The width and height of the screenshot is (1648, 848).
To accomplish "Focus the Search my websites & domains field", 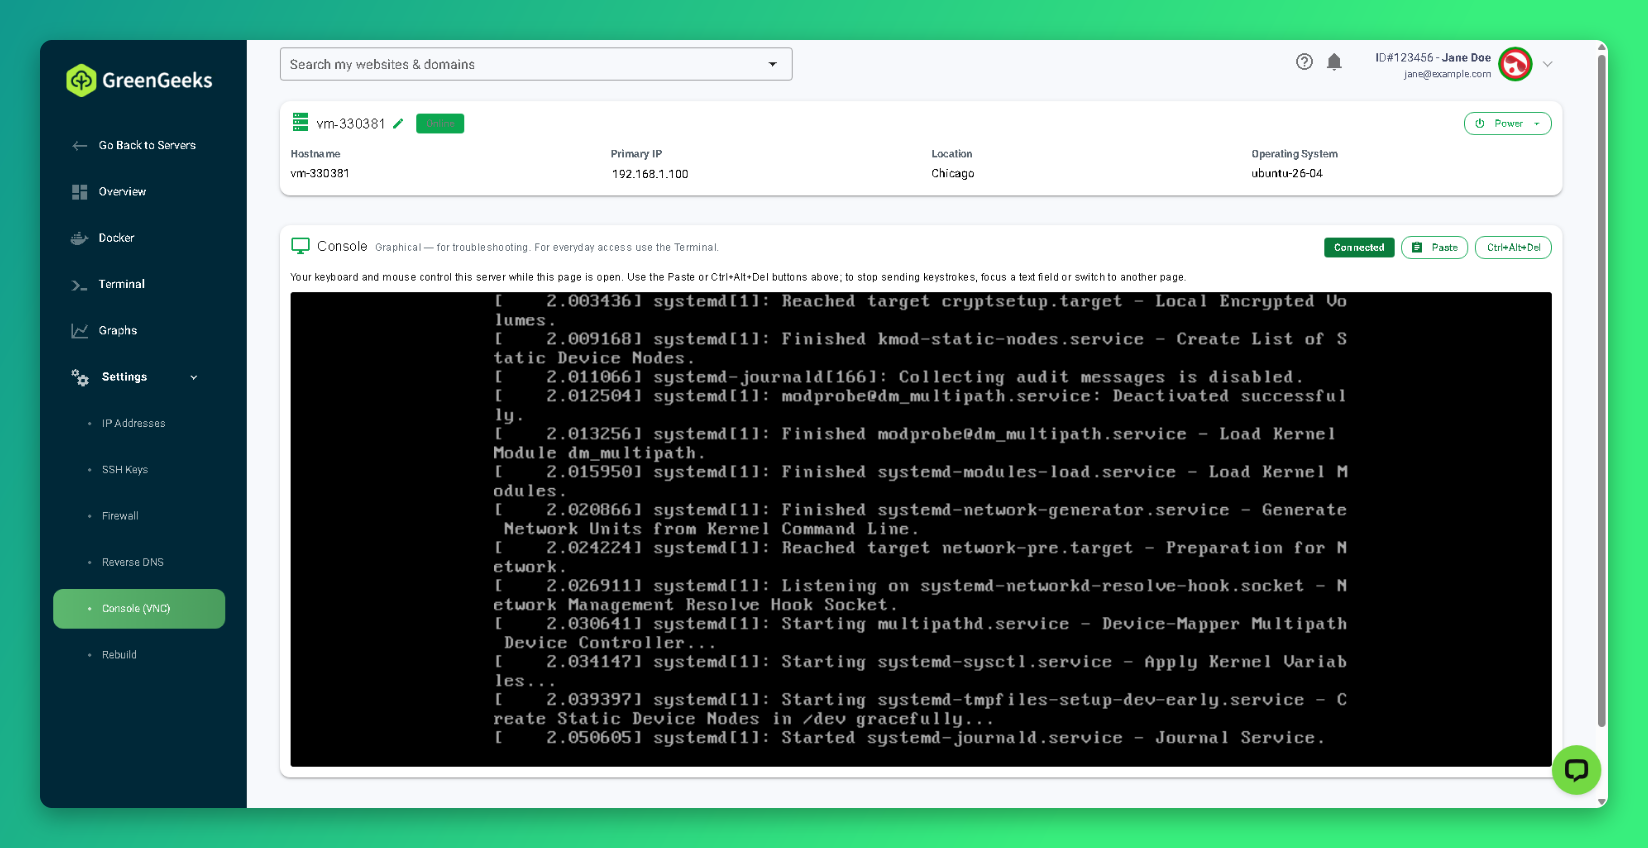I will pyautogui.click(x=536, y=64).
